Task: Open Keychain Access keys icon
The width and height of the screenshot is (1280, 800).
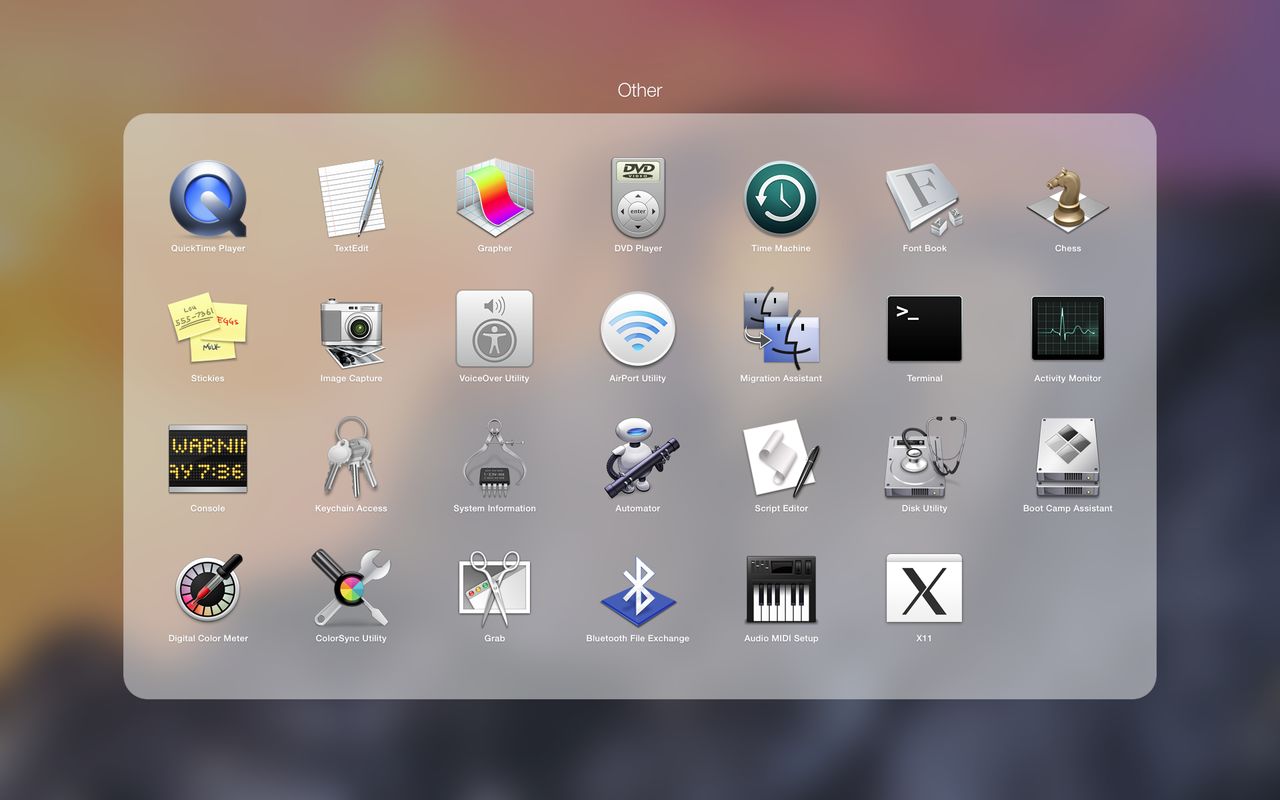Action: [x=351, y=458]
